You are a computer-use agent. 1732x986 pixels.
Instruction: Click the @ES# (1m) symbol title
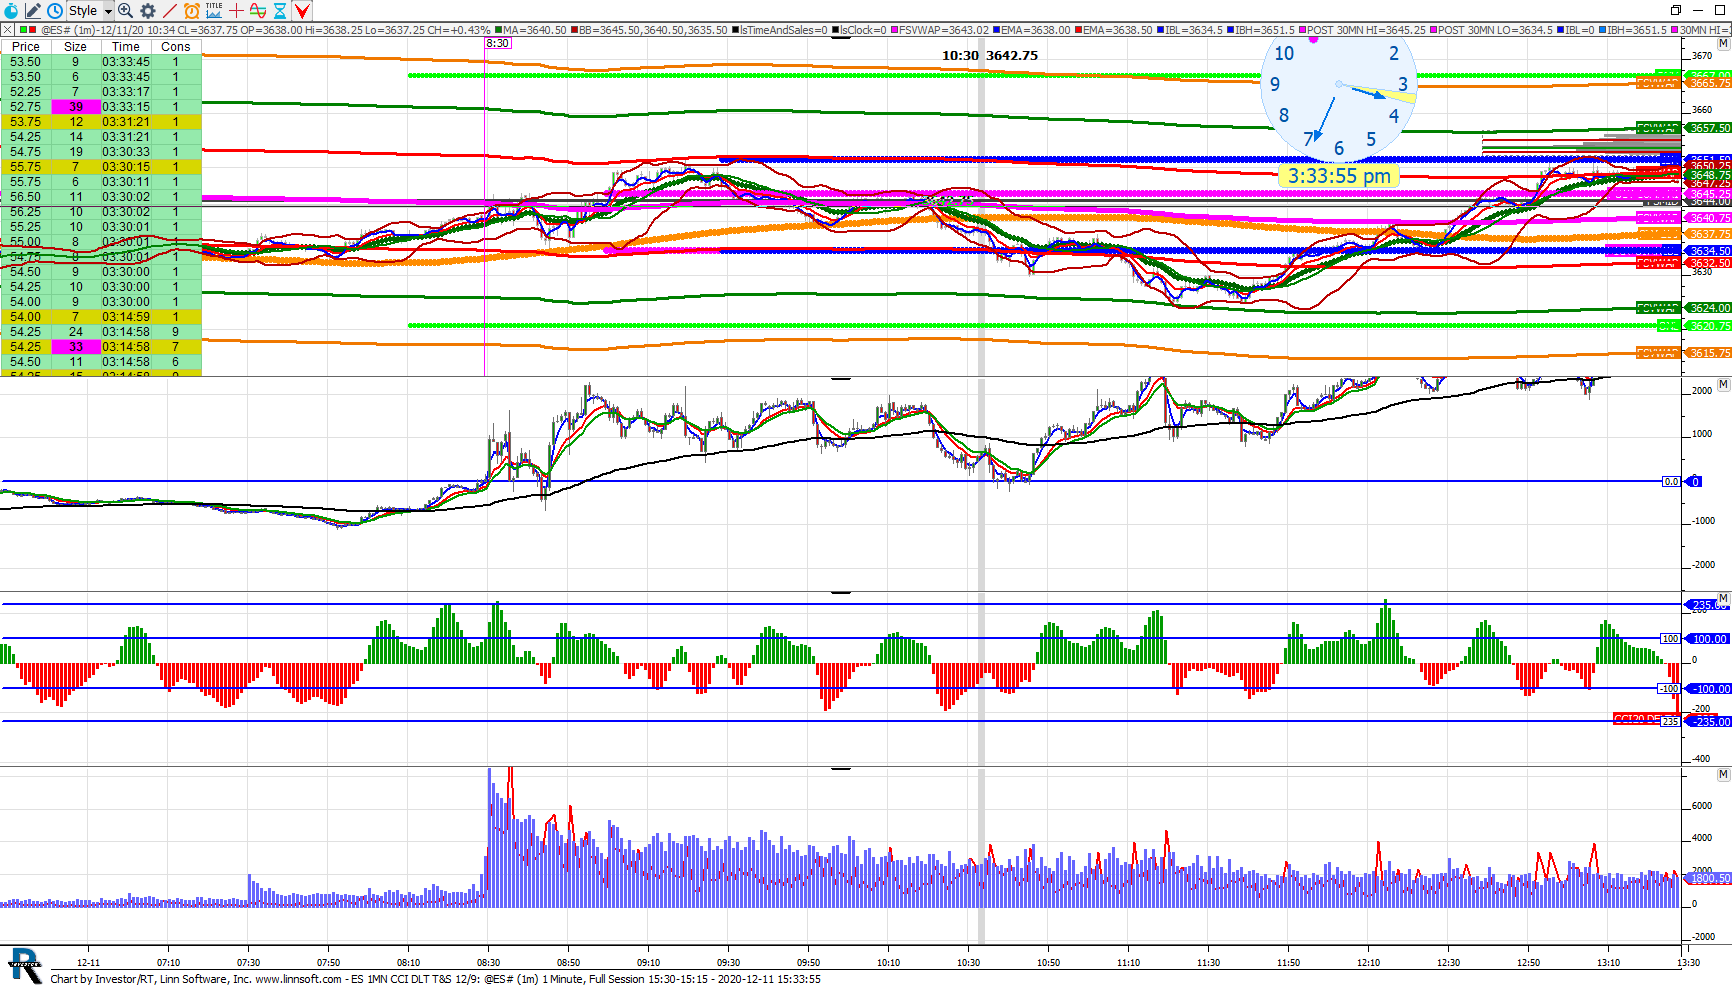68,30
